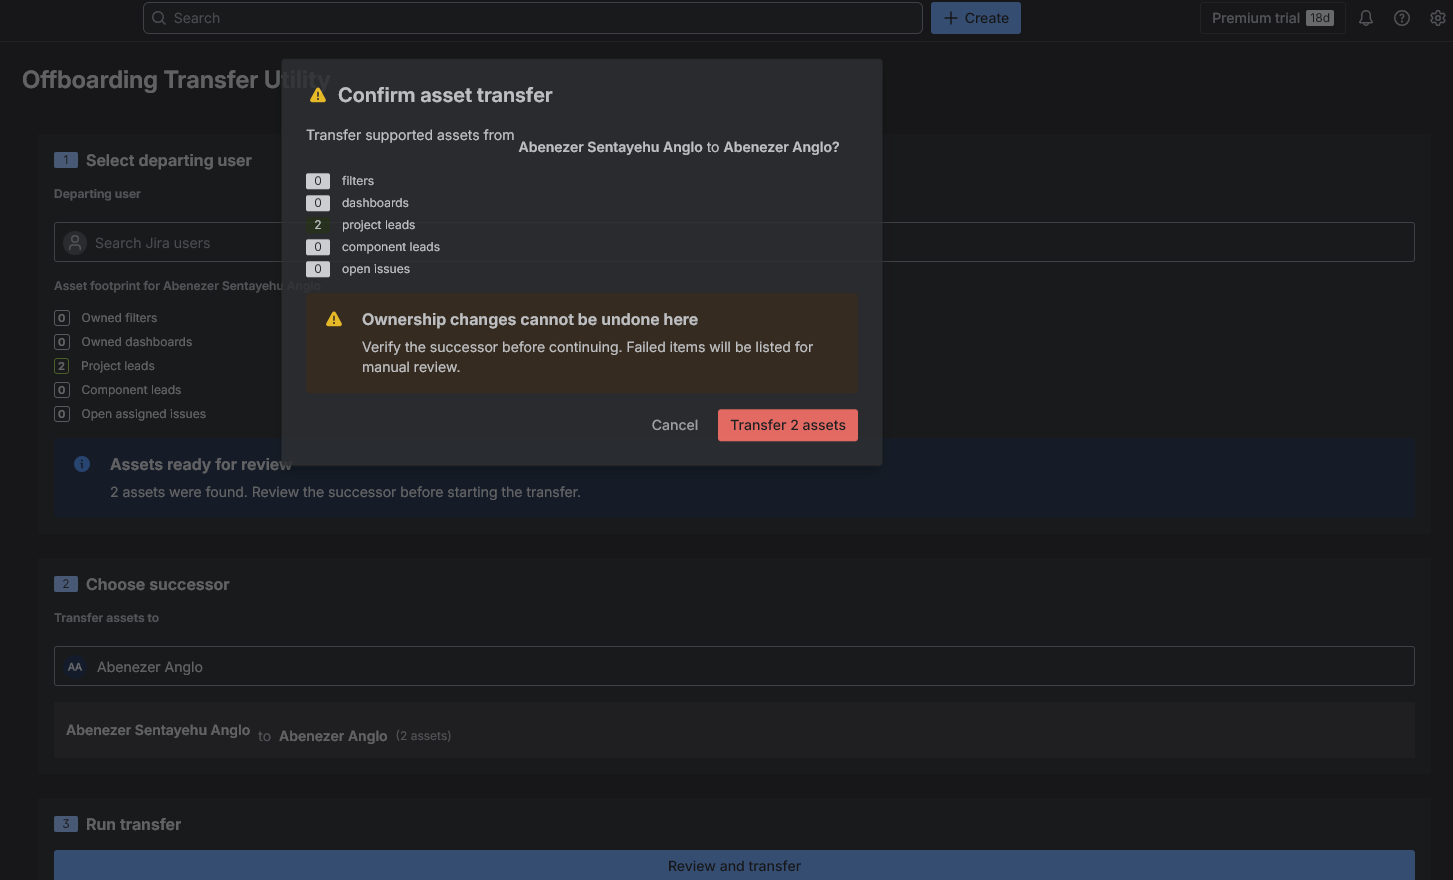This screenshot has height=880, width=1453.
Task: Click the user avatar icon in the departing user field
Action: [x=75, y=243]
